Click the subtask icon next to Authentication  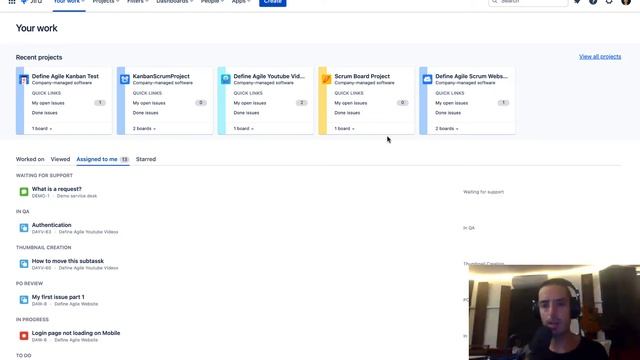pos(24,227)
